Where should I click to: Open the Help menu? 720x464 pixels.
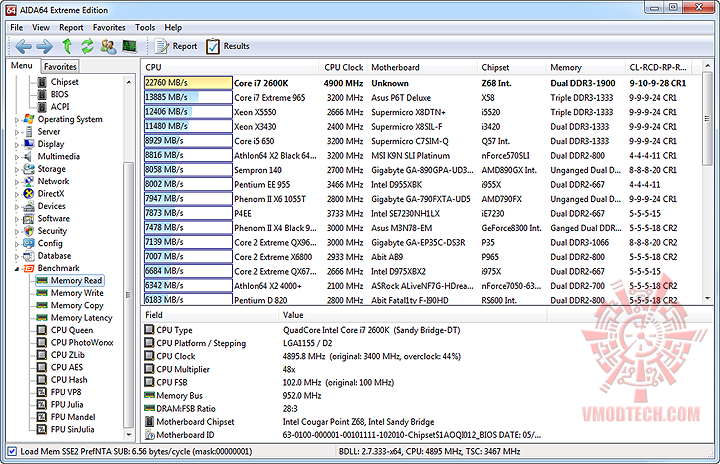click(x=173, y=28)
